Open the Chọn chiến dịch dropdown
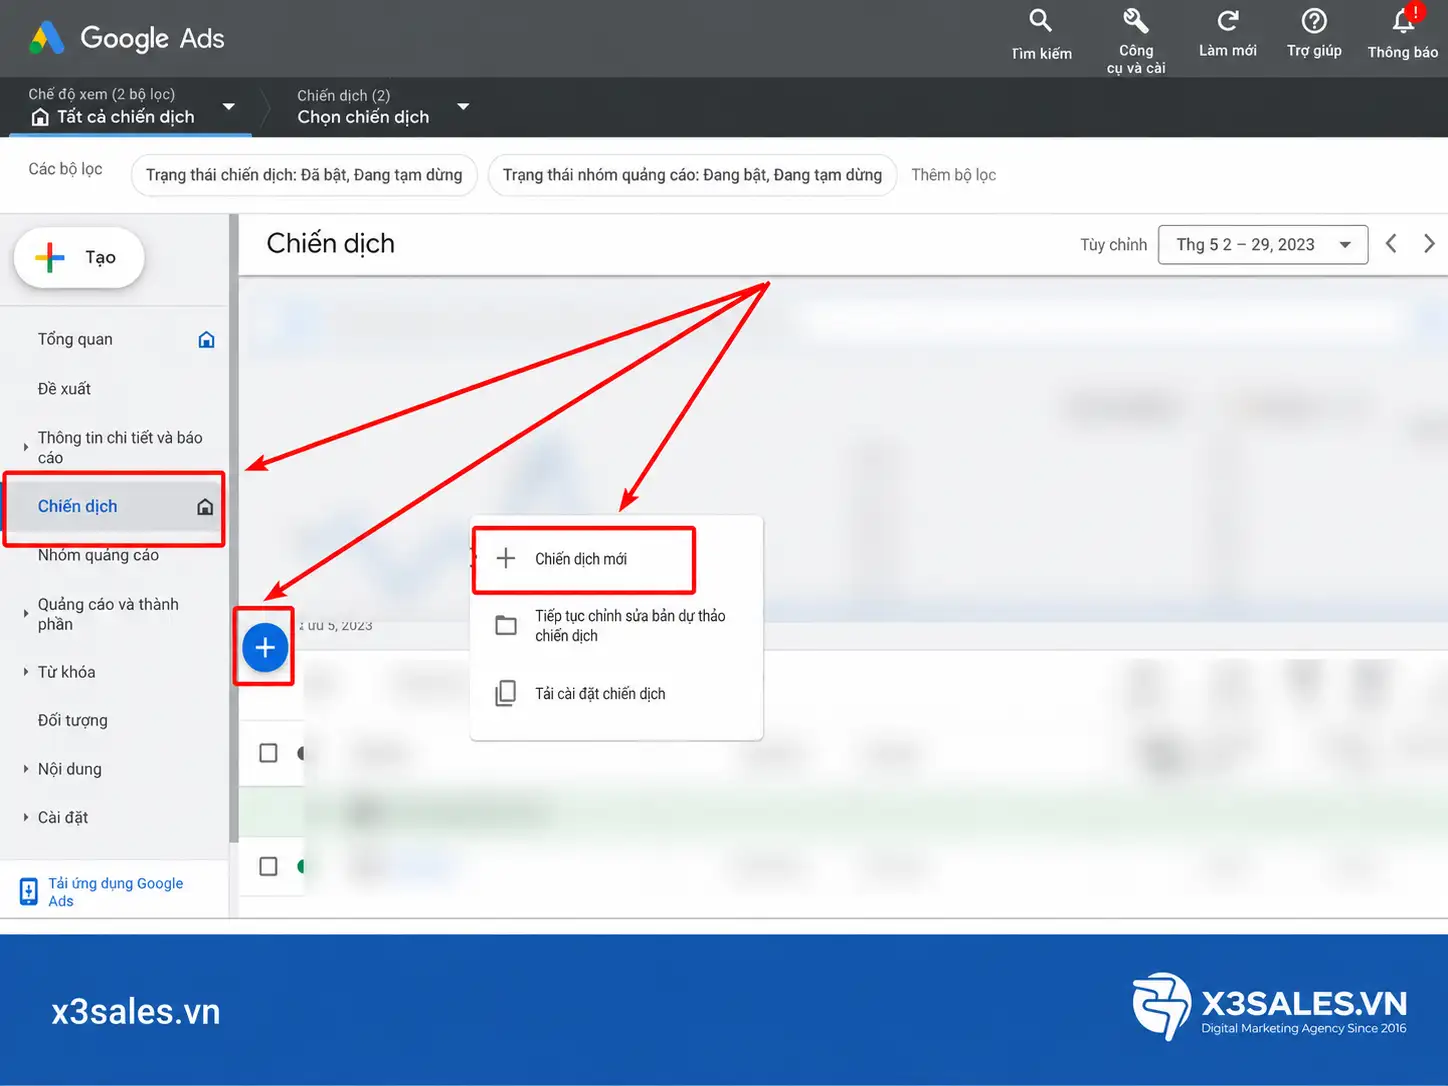The width and height of the screenshot is (1448, 1086). pyautogui.click(x=463, y=107)
